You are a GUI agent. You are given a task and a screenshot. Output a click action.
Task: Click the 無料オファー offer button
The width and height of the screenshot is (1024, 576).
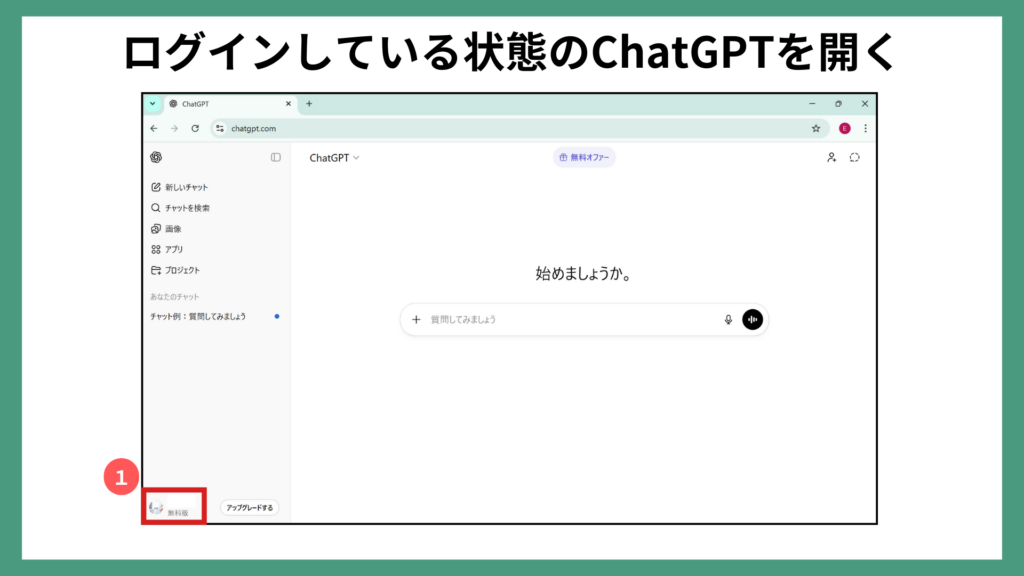584,158
